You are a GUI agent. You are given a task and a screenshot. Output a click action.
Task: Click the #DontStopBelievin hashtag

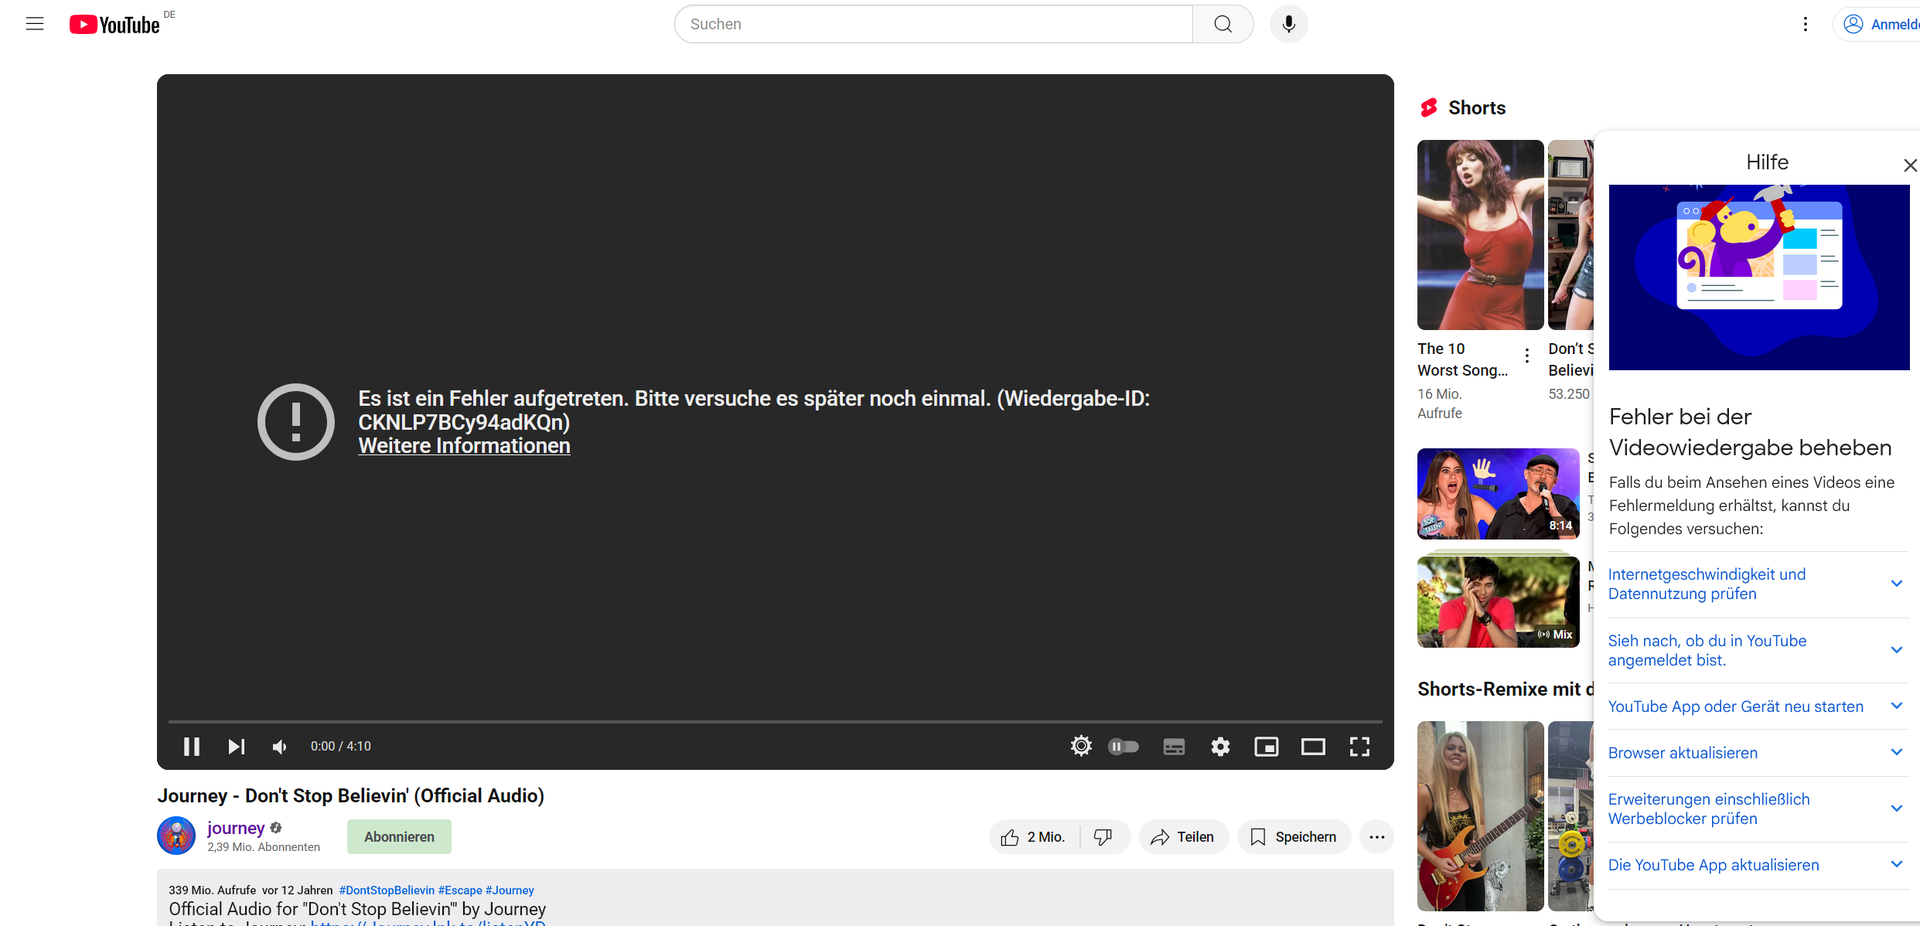tap(387, 890)
